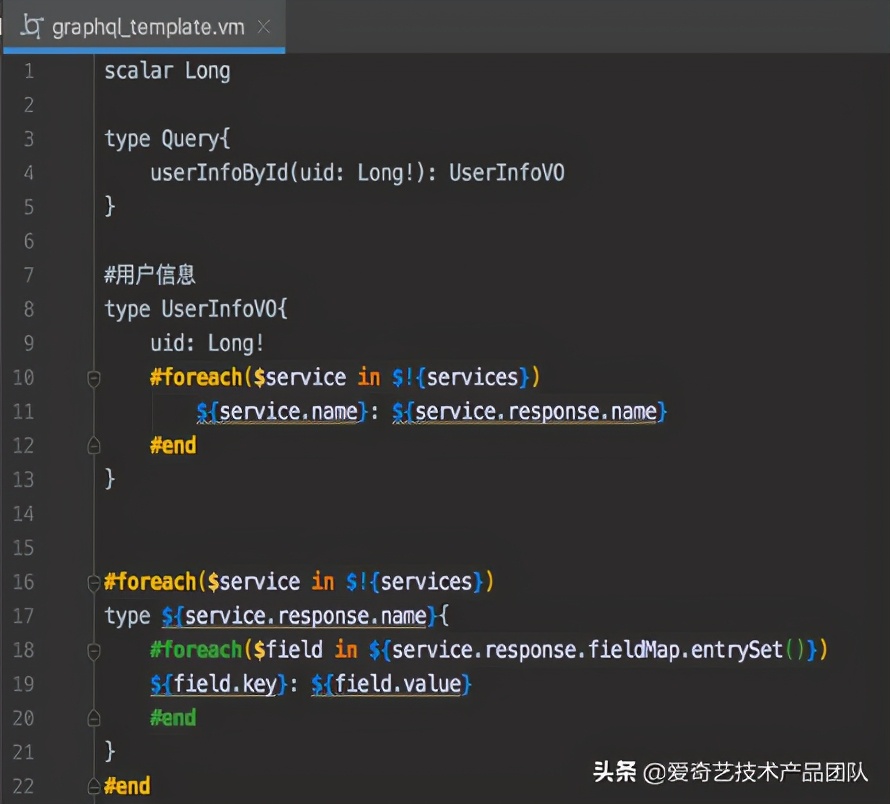Click the closing brace on line 5
Image resolution: width=890 pixels, height=804 pixels.
point(110,207)
